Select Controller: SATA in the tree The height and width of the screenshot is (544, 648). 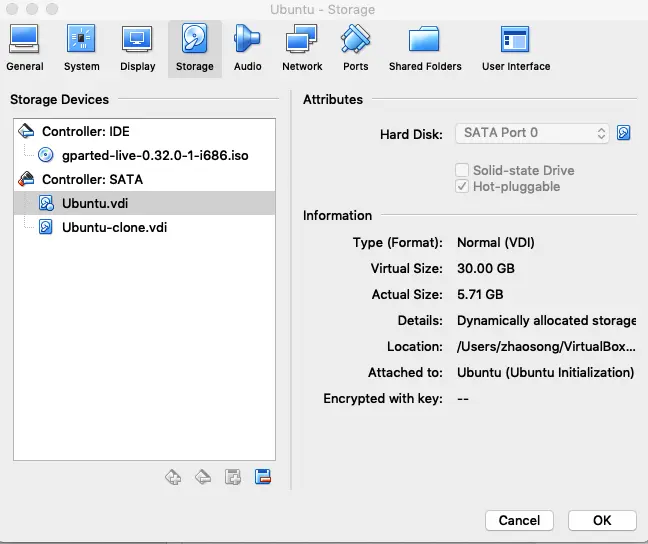click(x=144, y=179)
